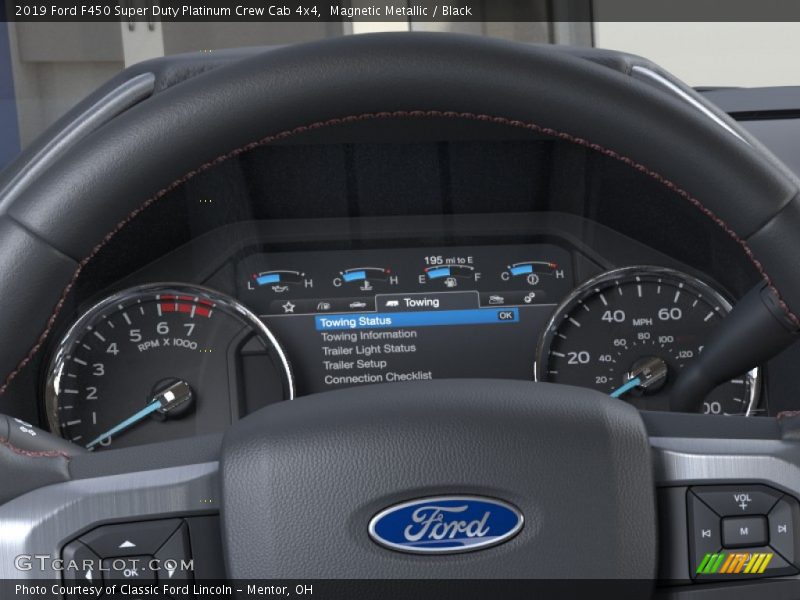Click the truck icon on the Towing tab
Screen dimensions: 800x600
point(392,301)
